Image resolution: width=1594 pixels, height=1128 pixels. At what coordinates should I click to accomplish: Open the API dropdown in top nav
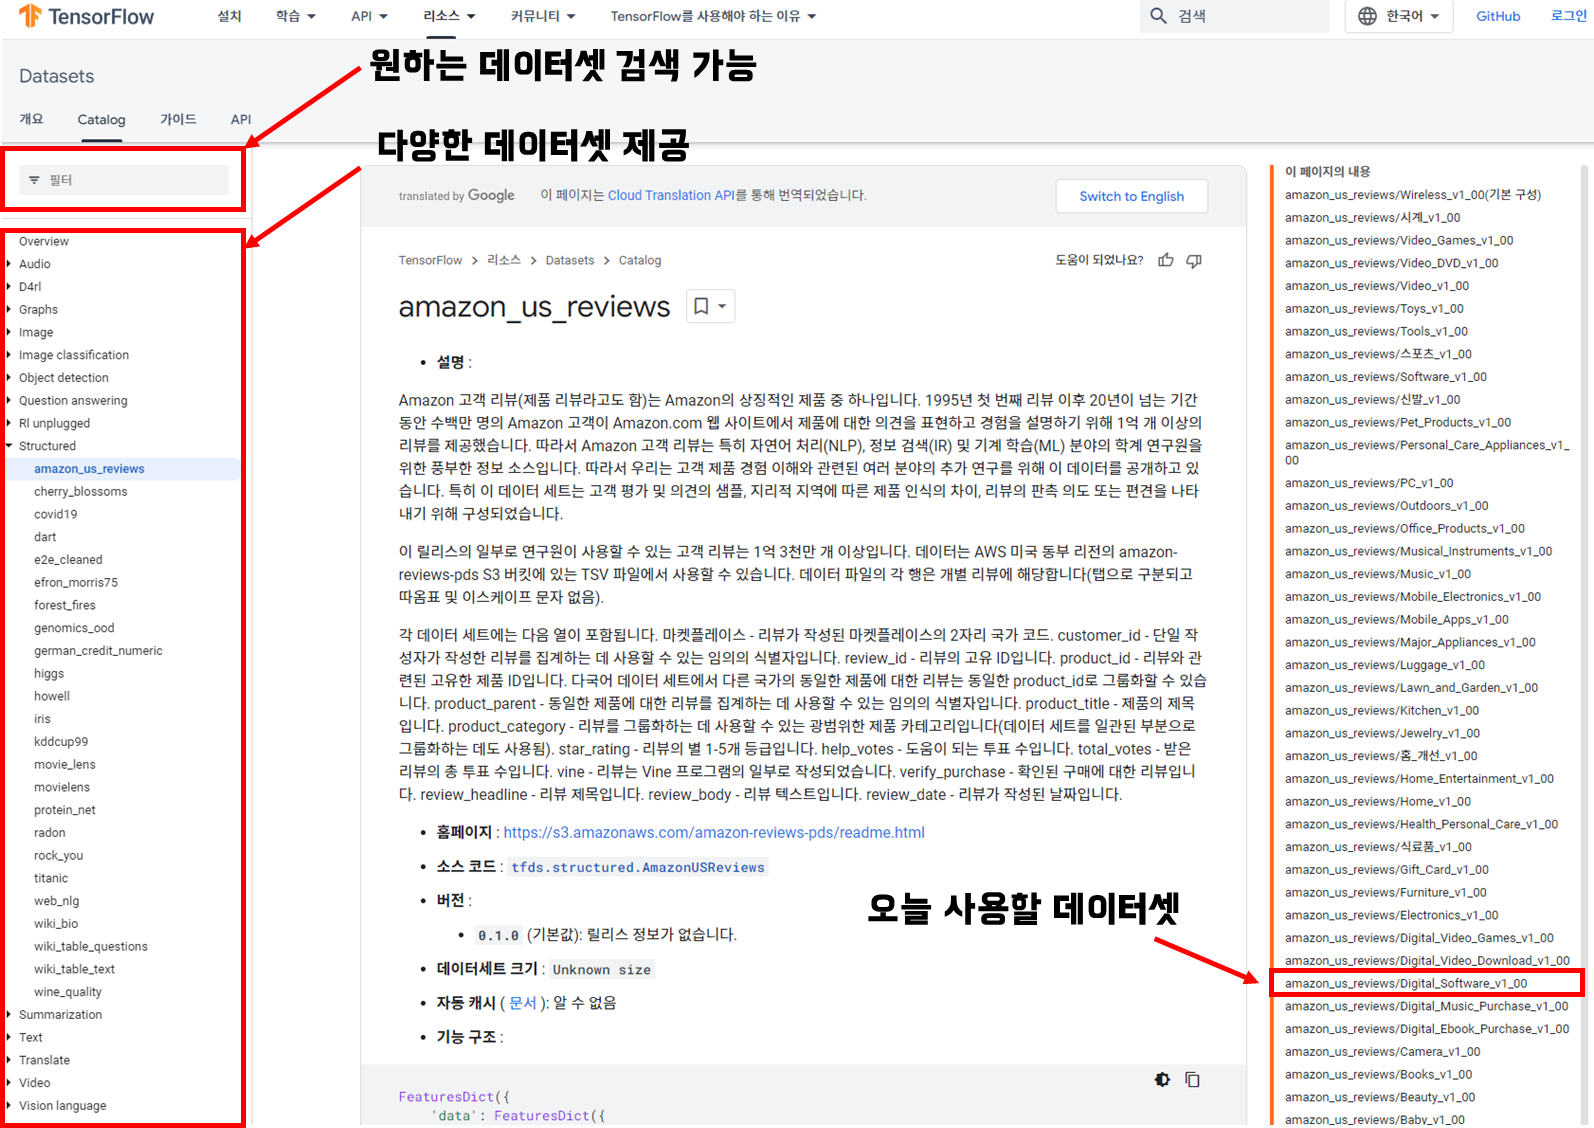369,16
